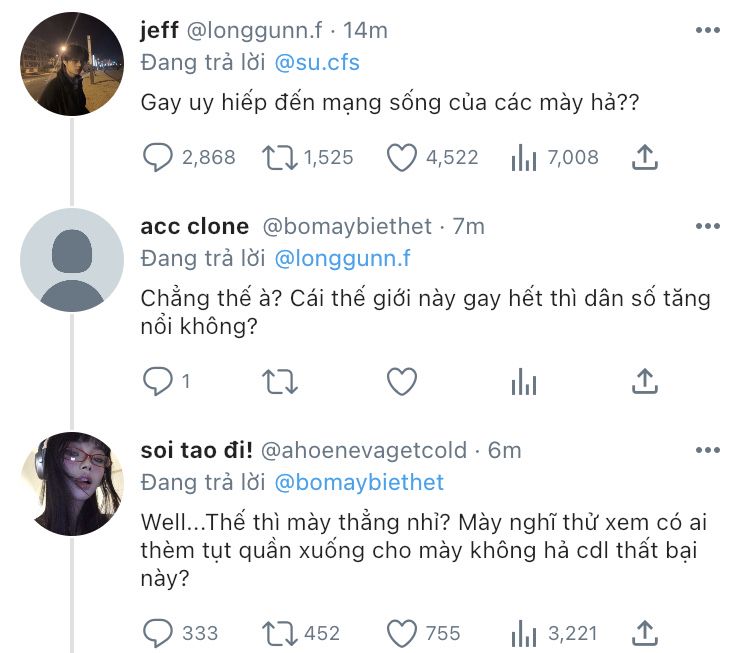
Task: Like the tweet by soi tao đi!
Action: pyautogui.click(x=401, y=633)
